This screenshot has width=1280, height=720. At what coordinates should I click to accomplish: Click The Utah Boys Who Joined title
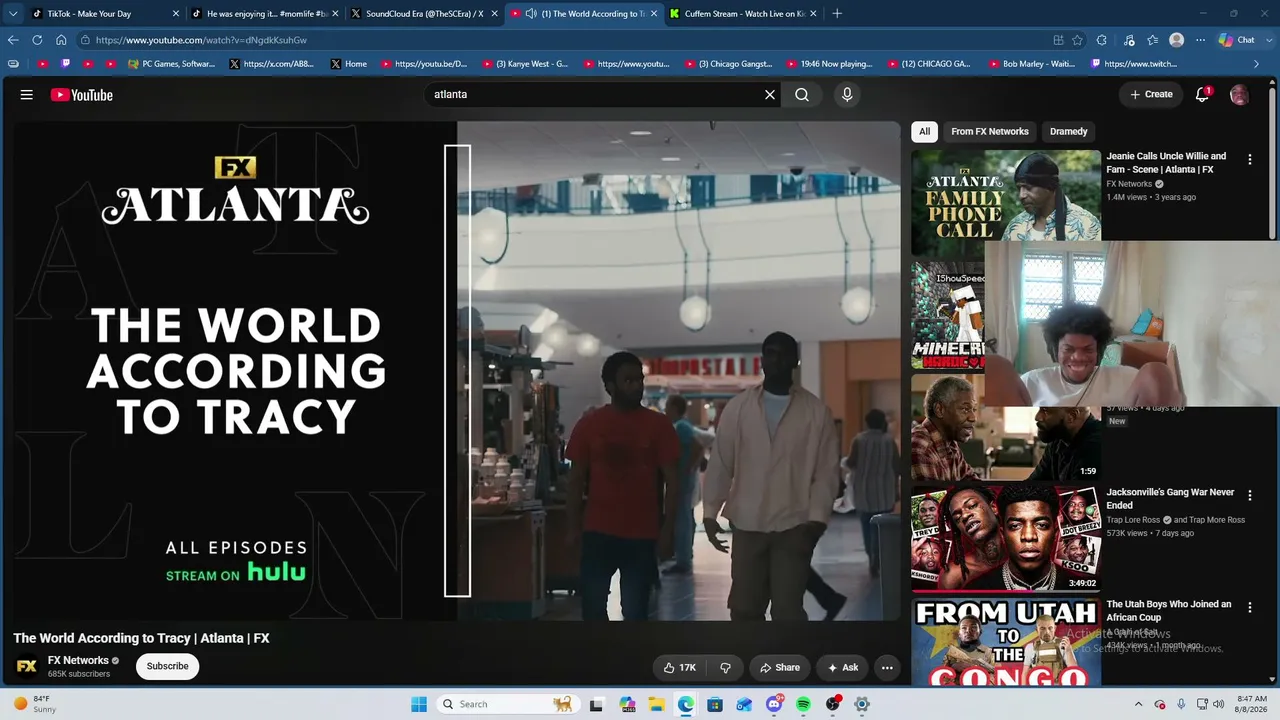tap(1168, 611)
